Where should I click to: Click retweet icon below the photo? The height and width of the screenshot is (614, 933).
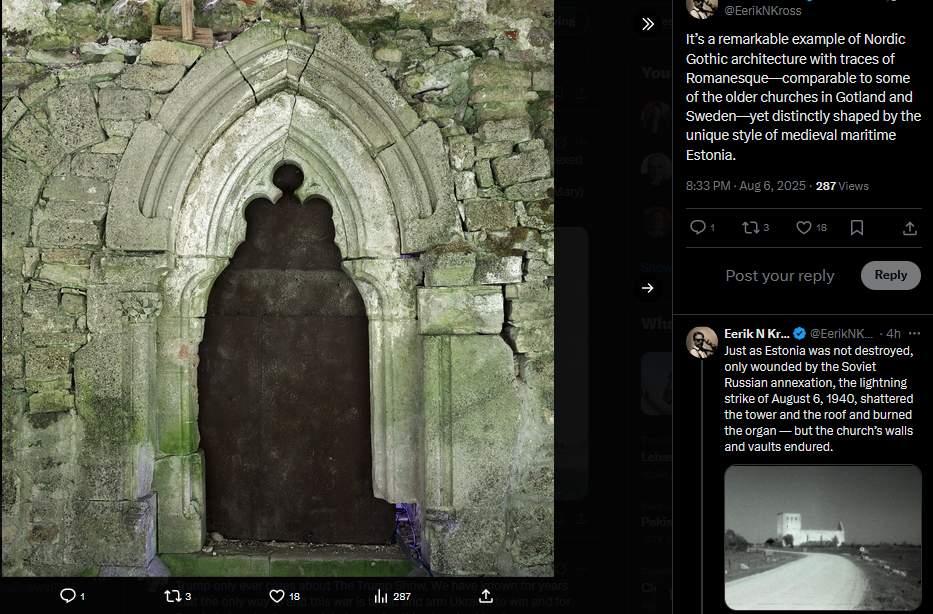(x=172, y=596)
